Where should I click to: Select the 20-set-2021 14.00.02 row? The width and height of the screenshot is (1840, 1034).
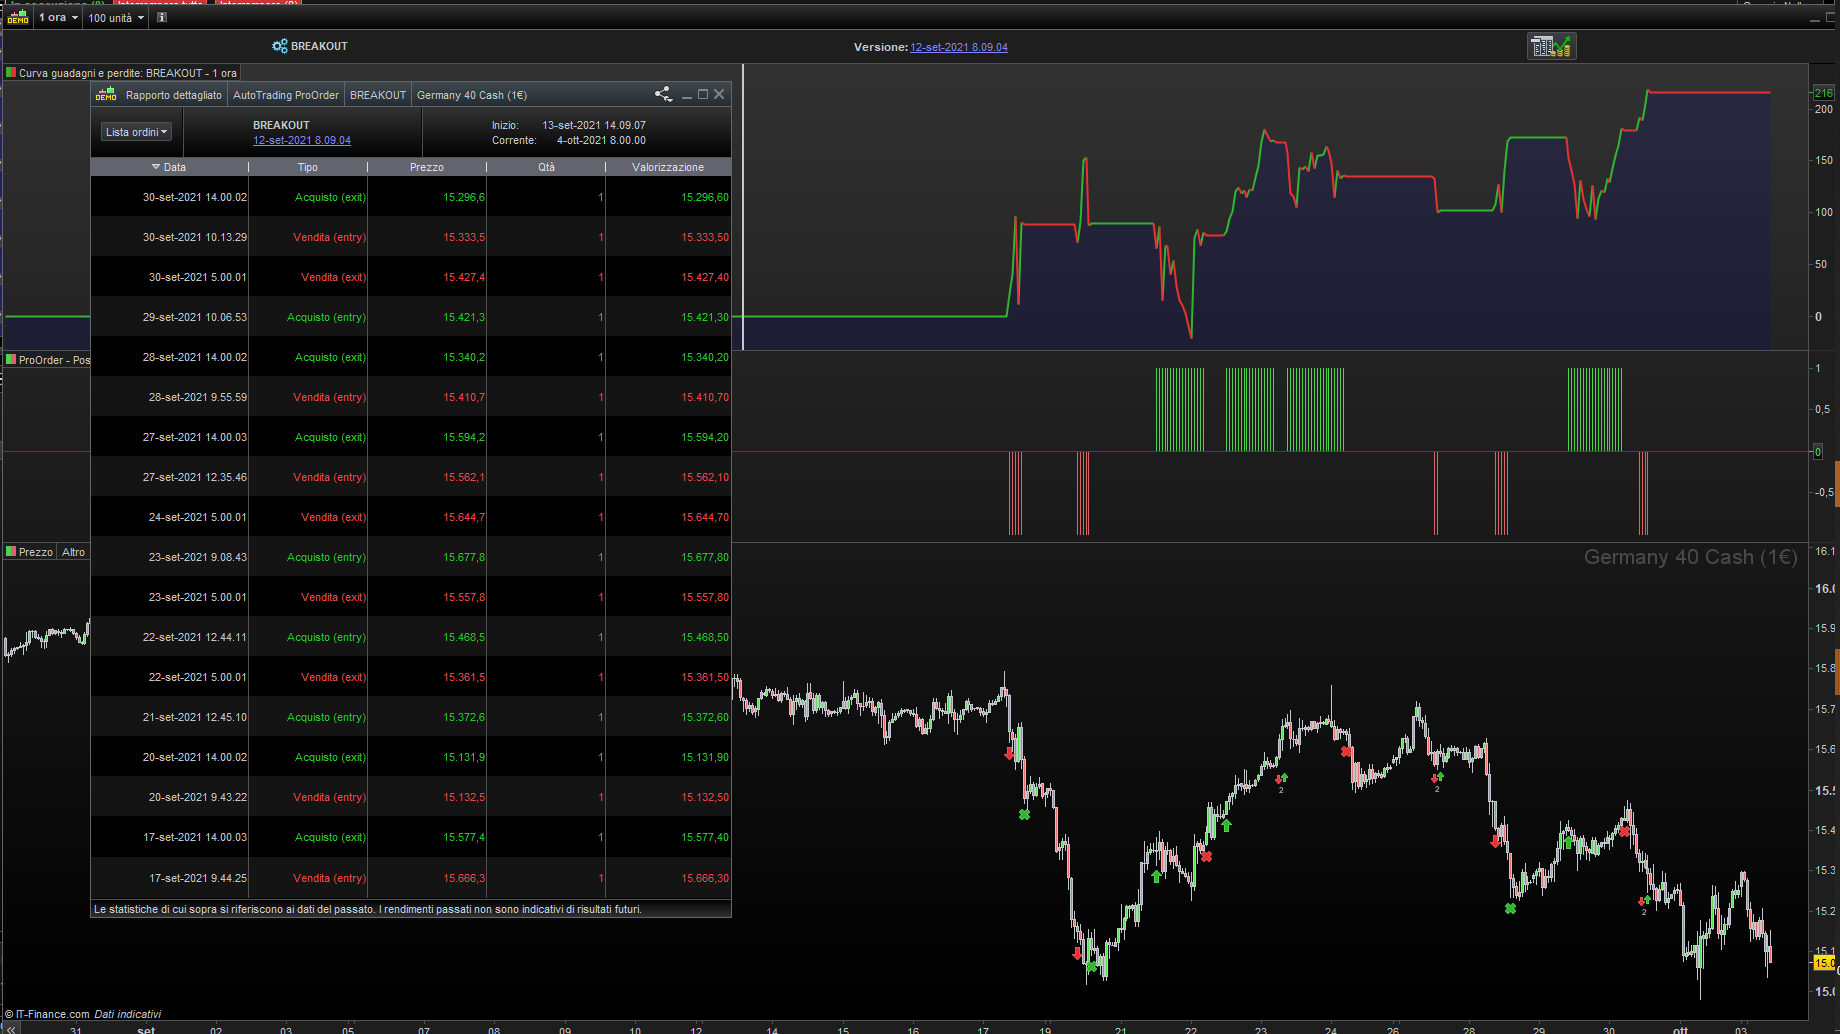coord(411,757)
